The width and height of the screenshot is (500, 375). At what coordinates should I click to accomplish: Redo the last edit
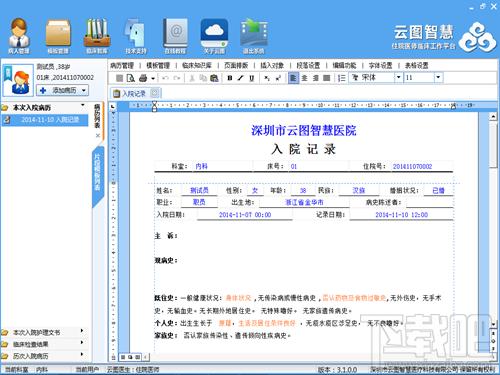pos(177,78)
